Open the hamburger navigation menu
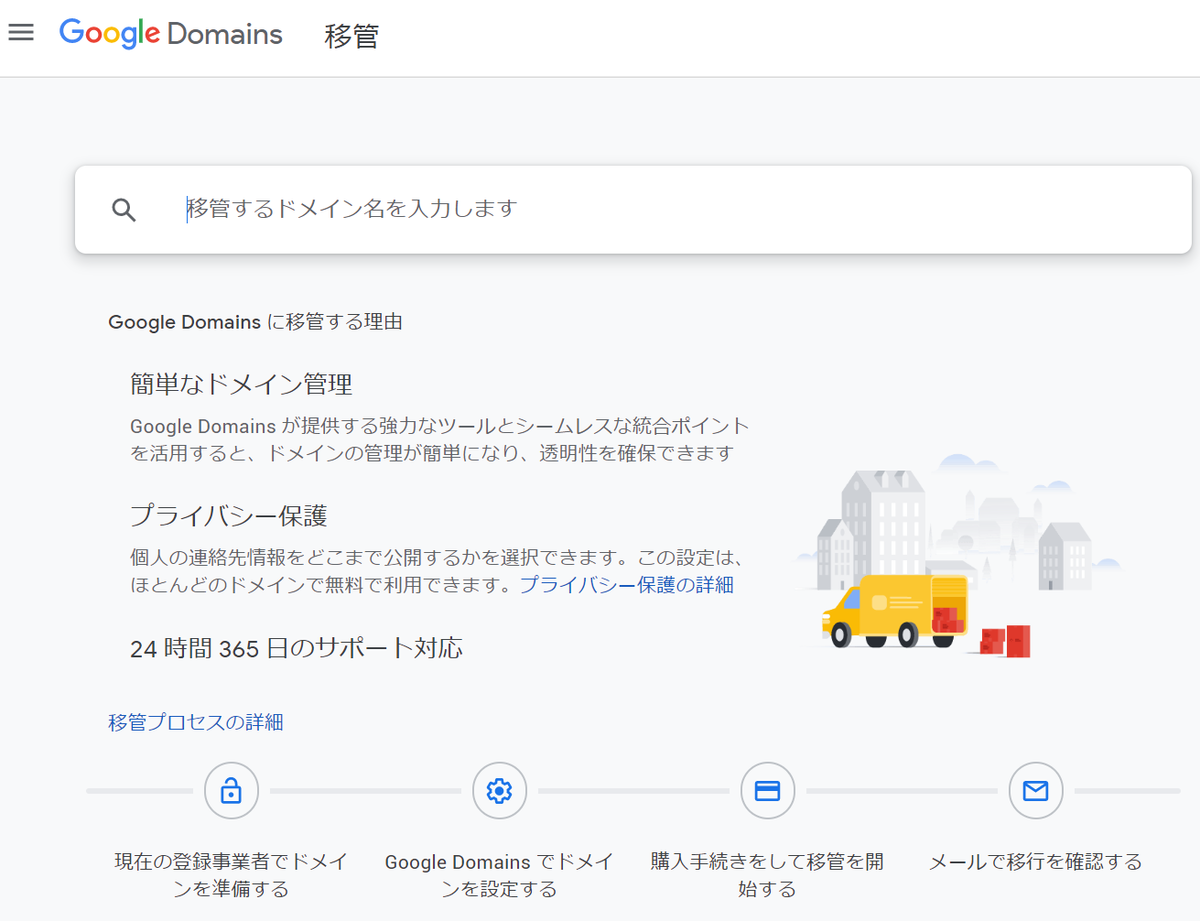 click(x=21, y=32)
